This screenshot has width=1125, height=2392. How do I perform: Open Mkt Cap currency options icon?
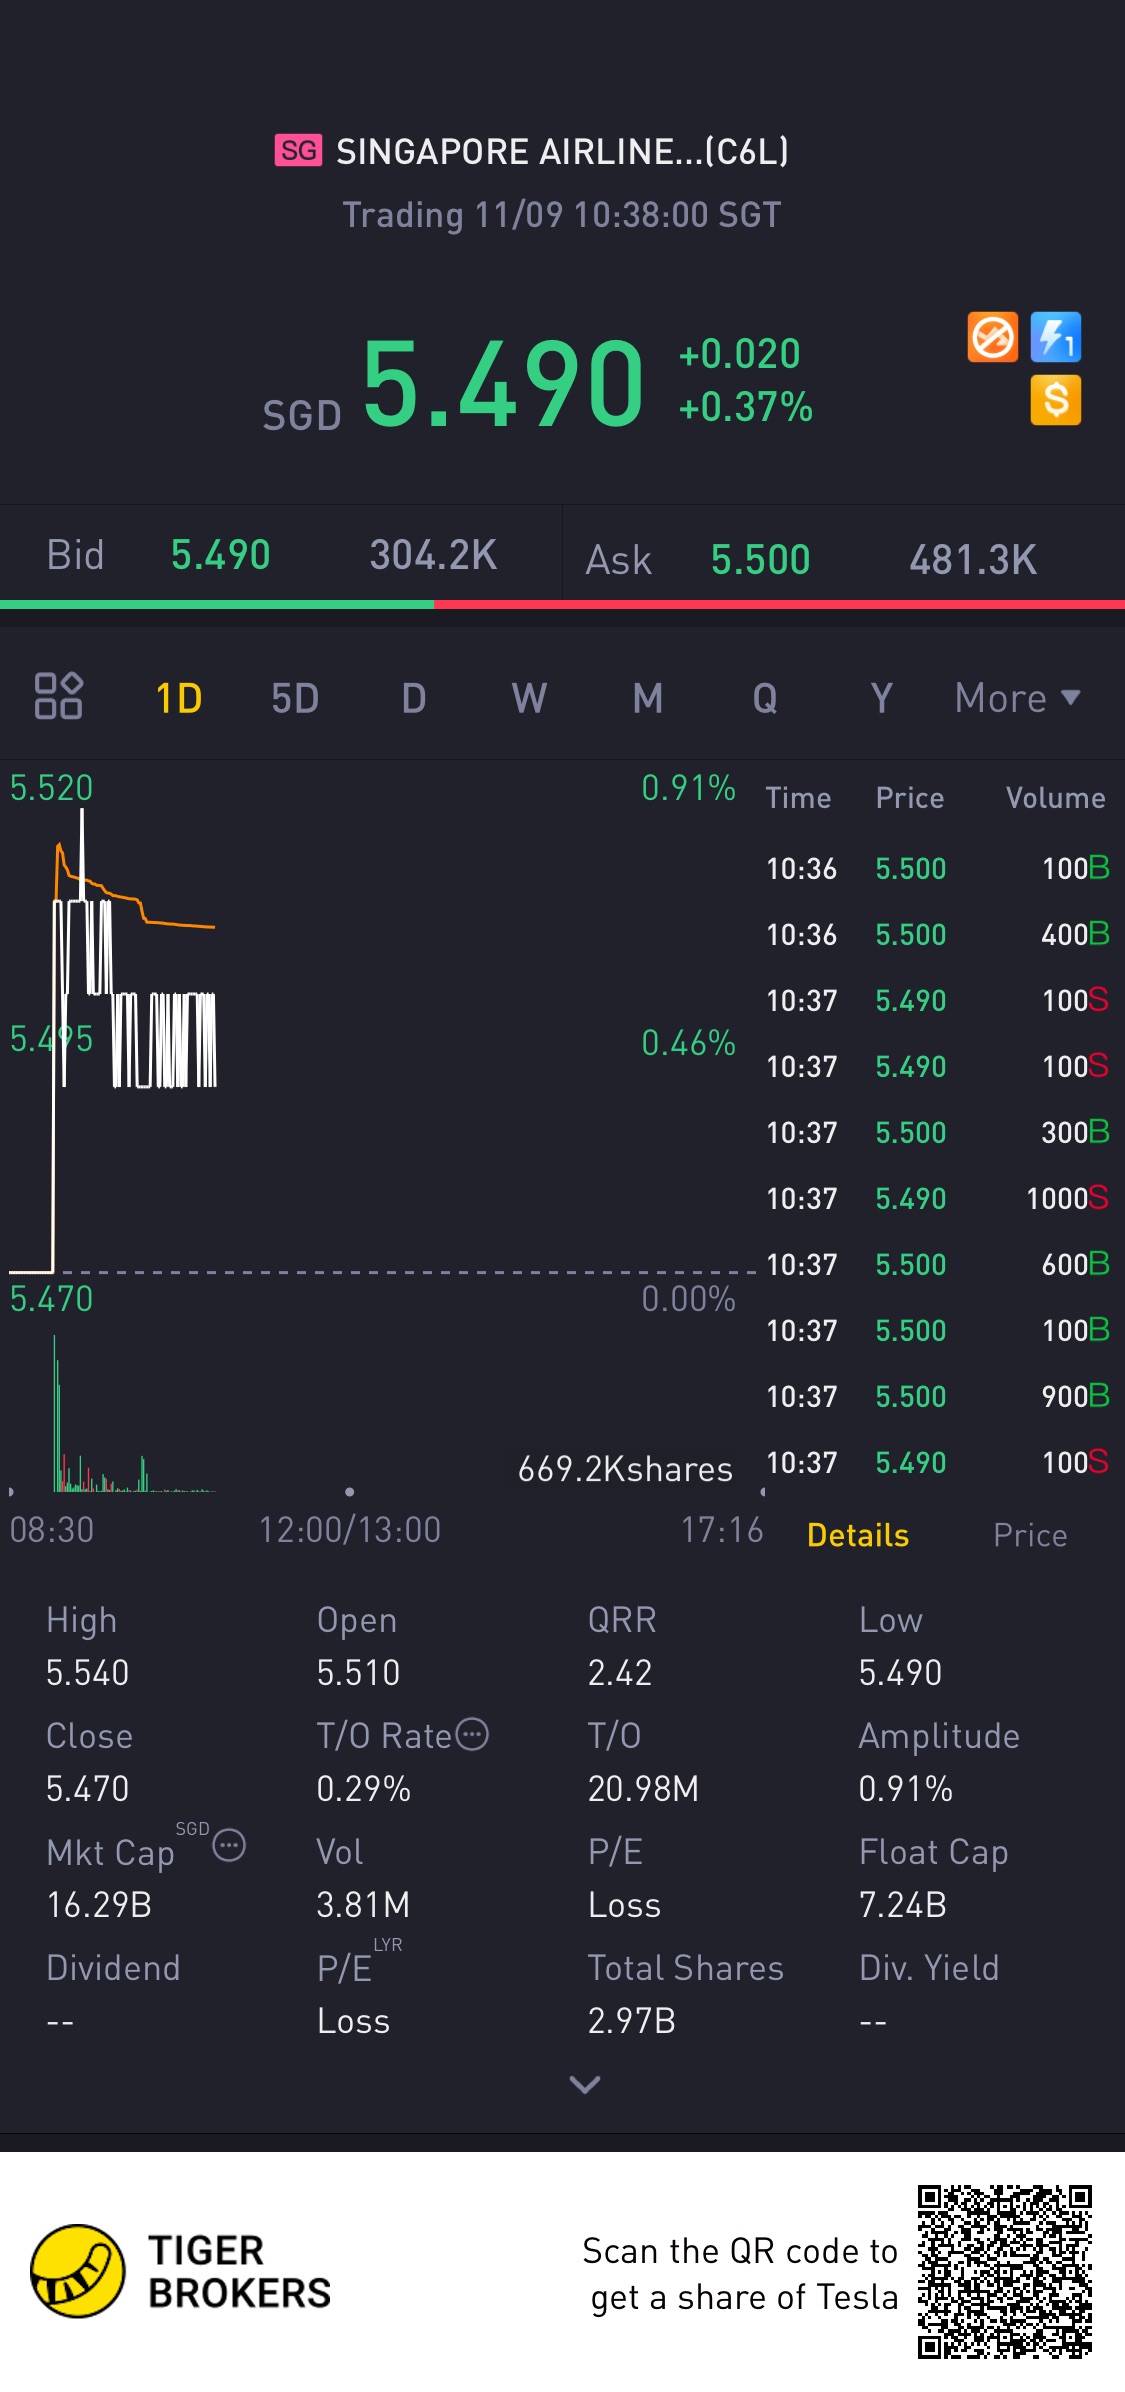tap(229, 1845)
